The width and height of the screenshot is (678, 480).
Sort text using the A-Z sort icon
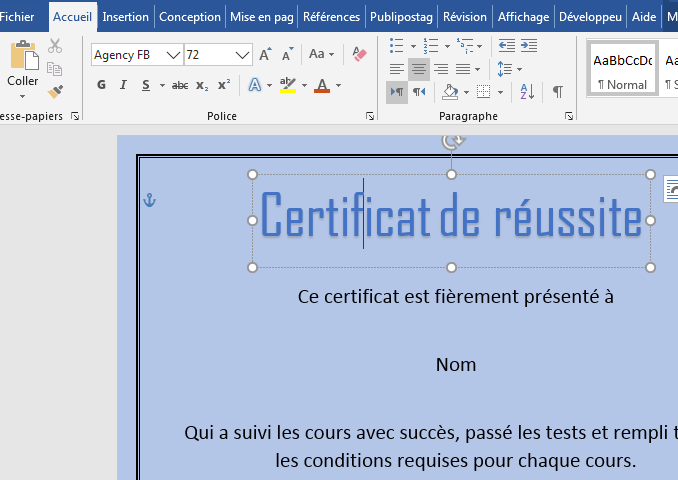tap(527, 92)
